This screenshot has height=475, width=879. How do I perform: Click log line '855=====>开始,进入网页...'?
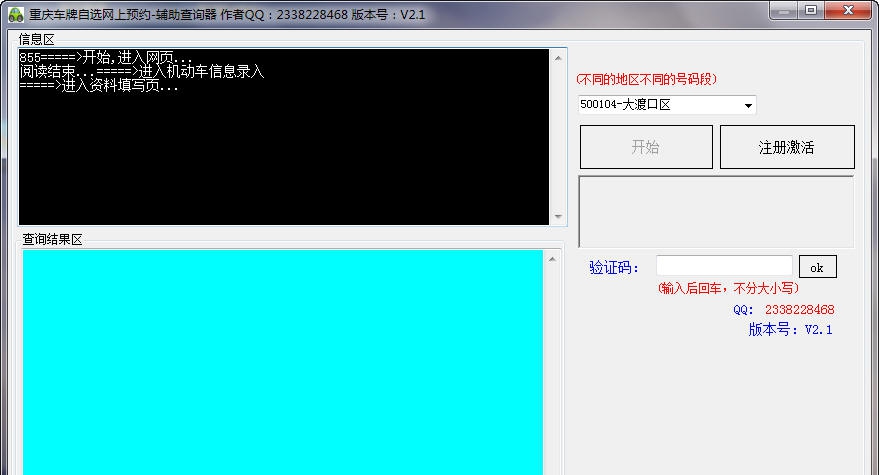pyautogui.click(x=106, y=57)
